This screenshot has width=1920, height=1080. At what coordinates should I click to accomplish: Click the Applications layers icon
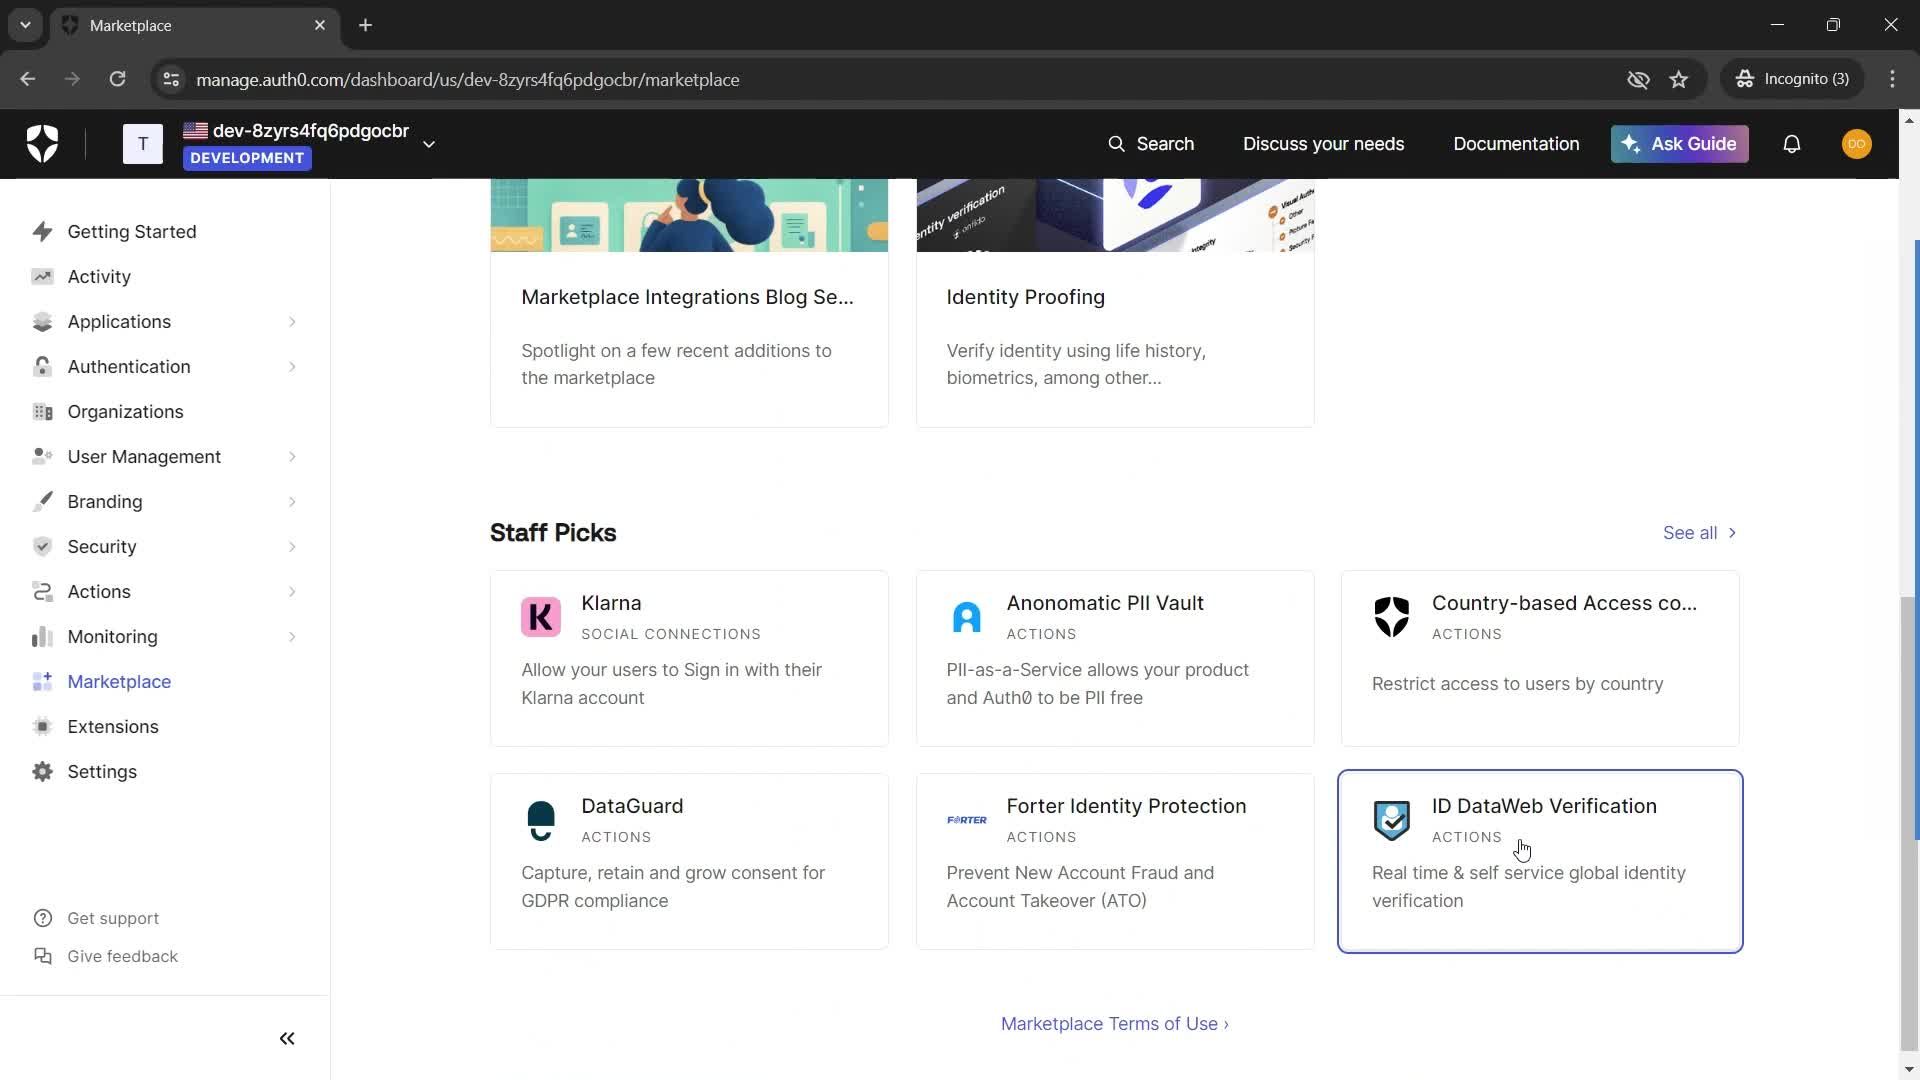(x=42, y=322)
